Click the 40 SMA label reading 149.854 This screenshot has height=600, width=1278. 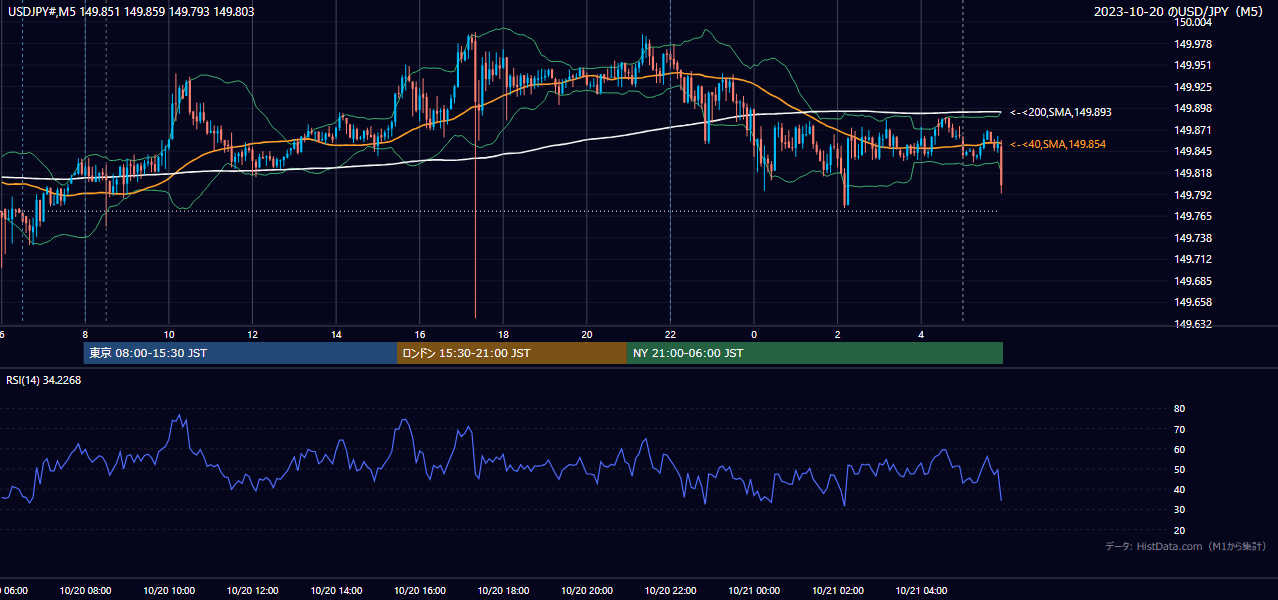[x=1058, y=145]
